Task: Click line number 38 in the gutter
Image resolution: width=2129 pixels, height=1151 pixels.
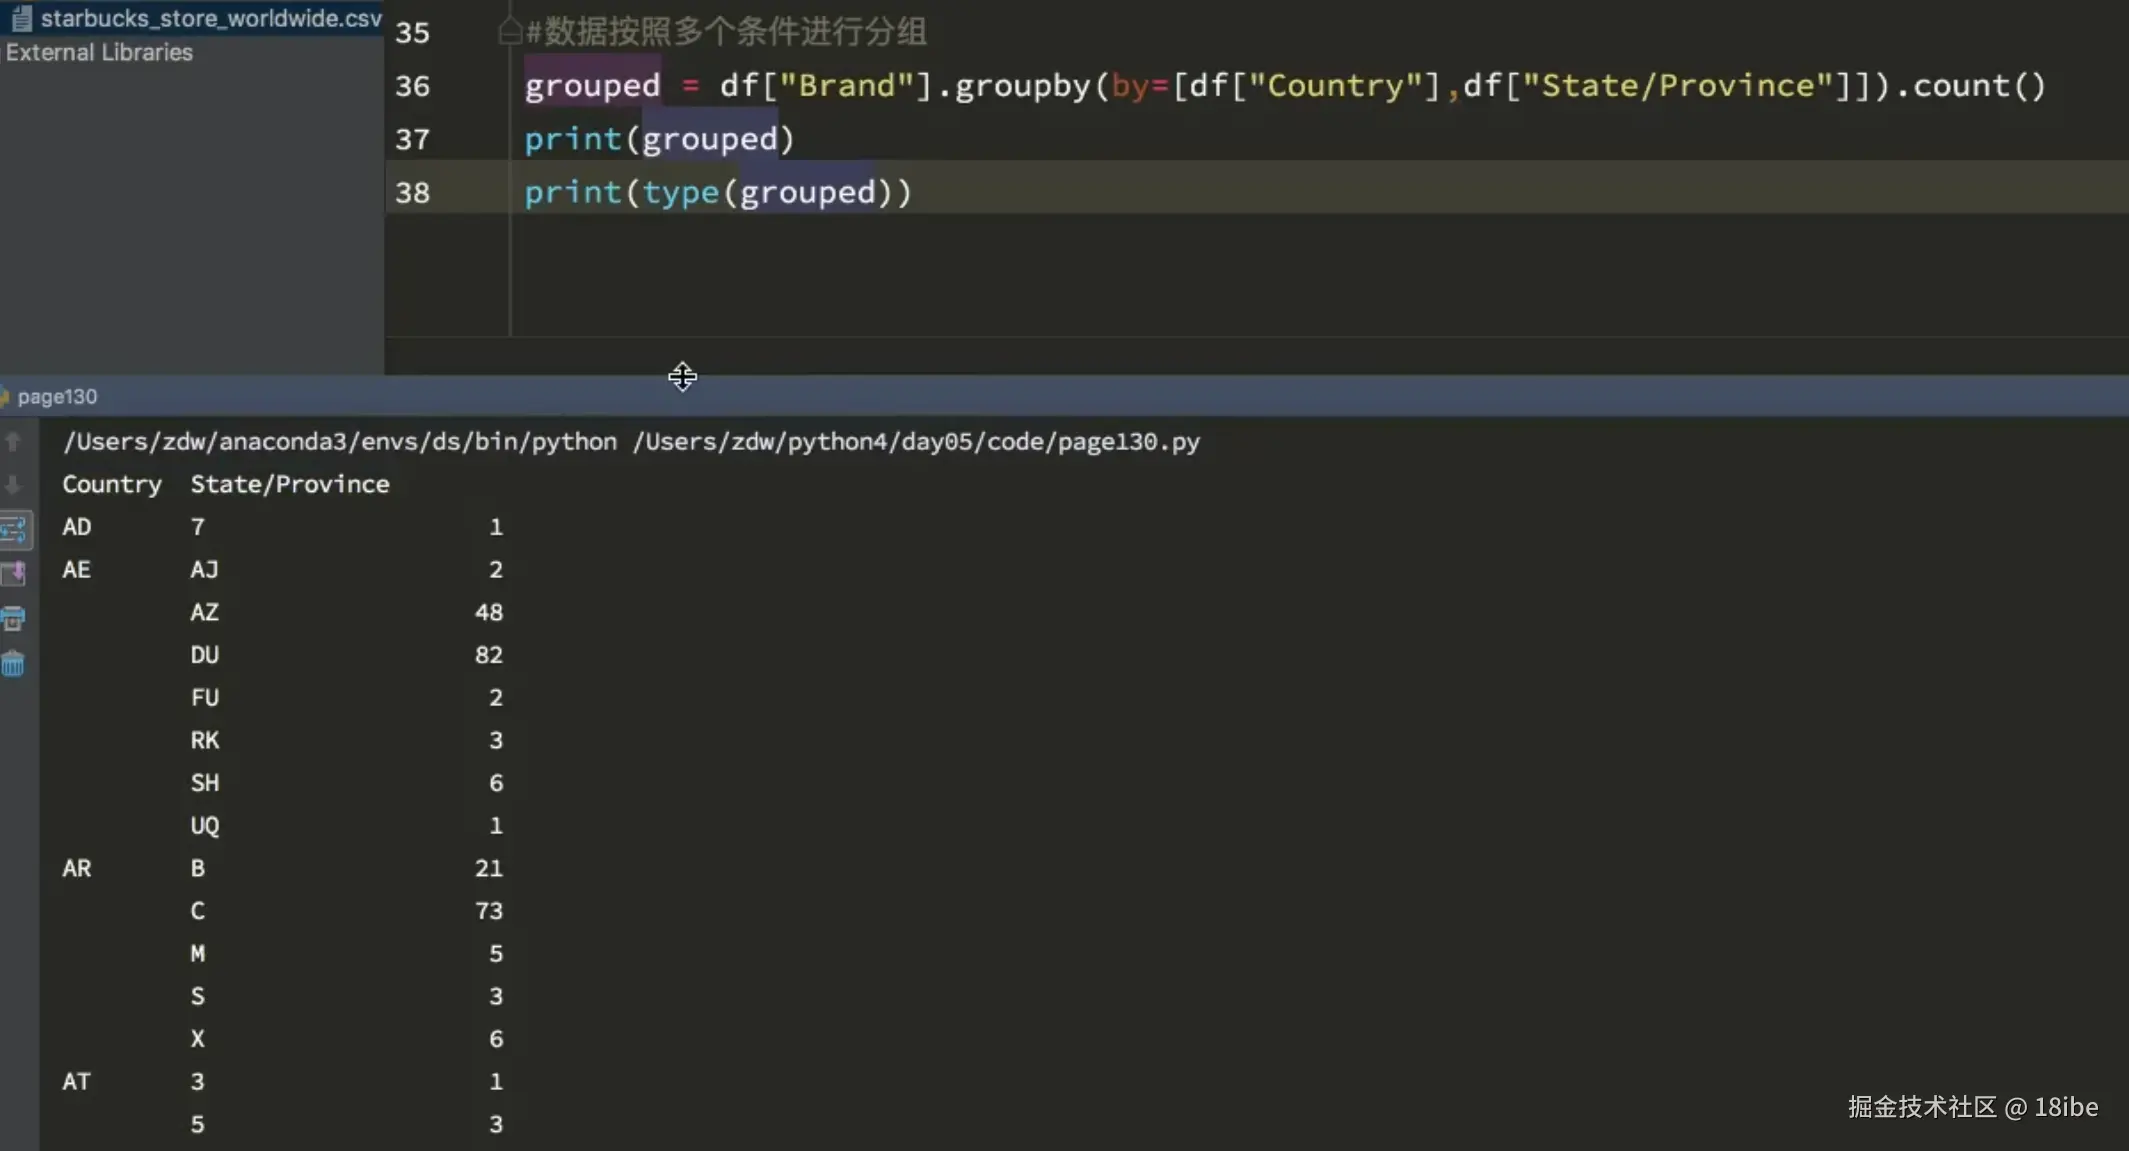Action: click(x=412, y=192)
